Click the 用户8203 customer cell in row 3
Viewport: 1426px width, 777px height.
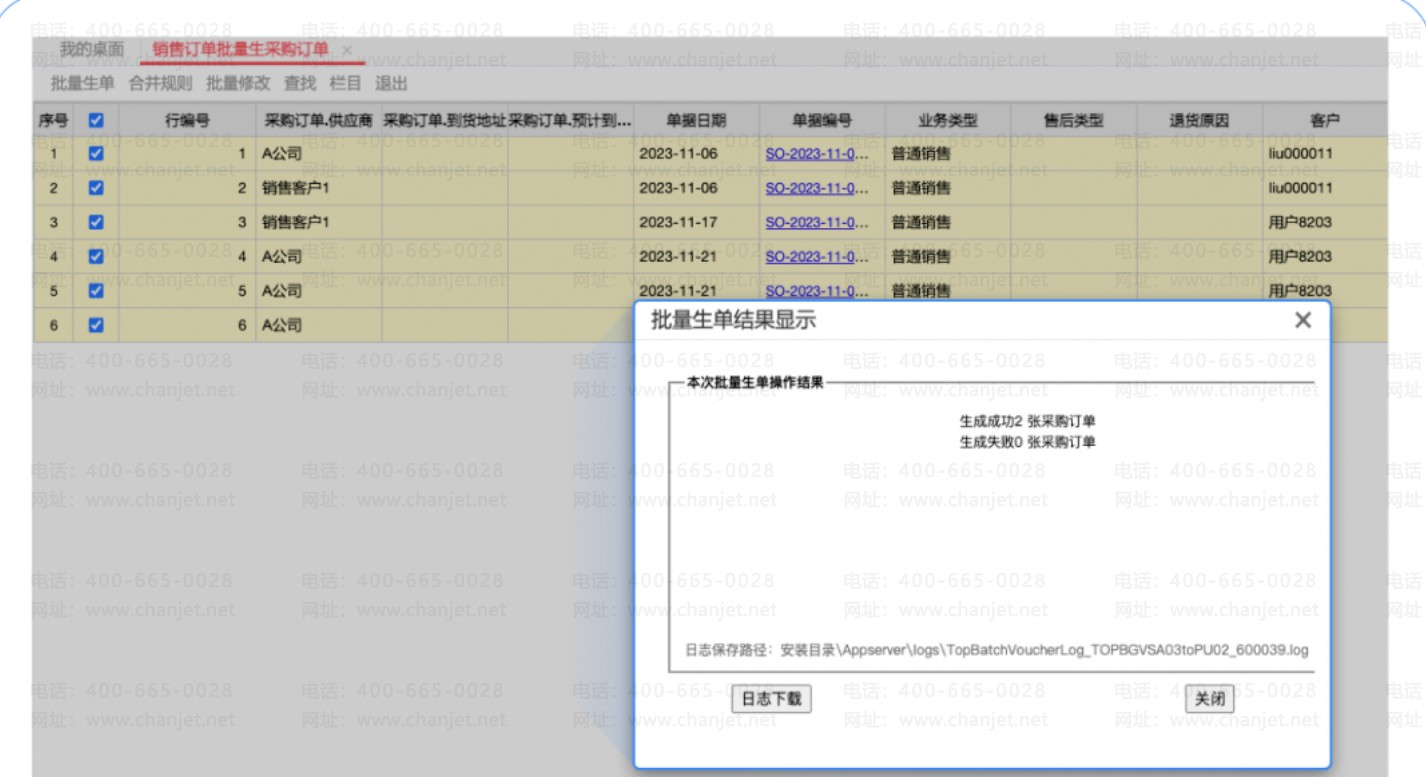[x=1325, y=222]
